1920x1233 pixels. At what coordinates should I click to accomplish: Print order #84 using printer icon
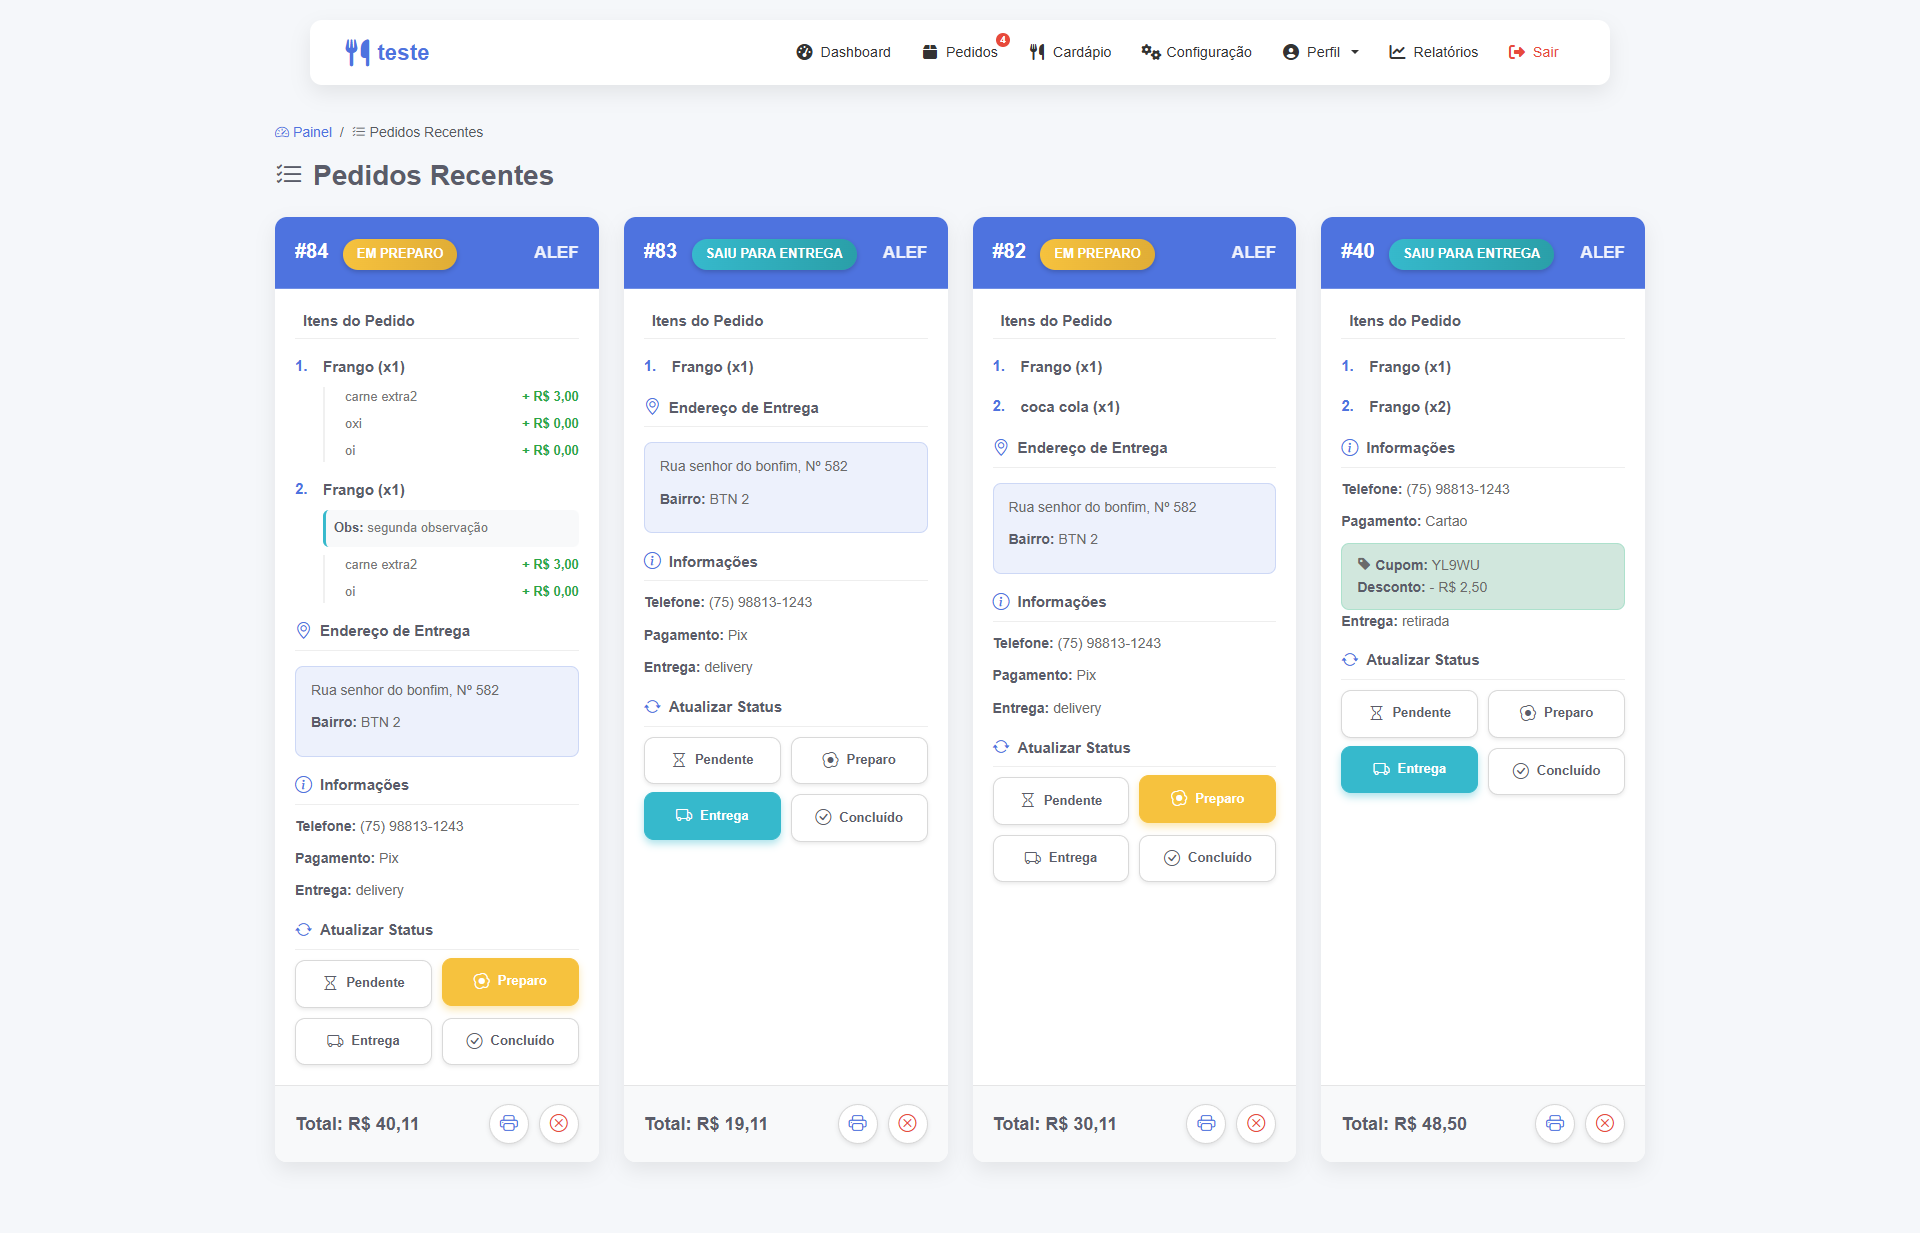[x=509, y=1123]
